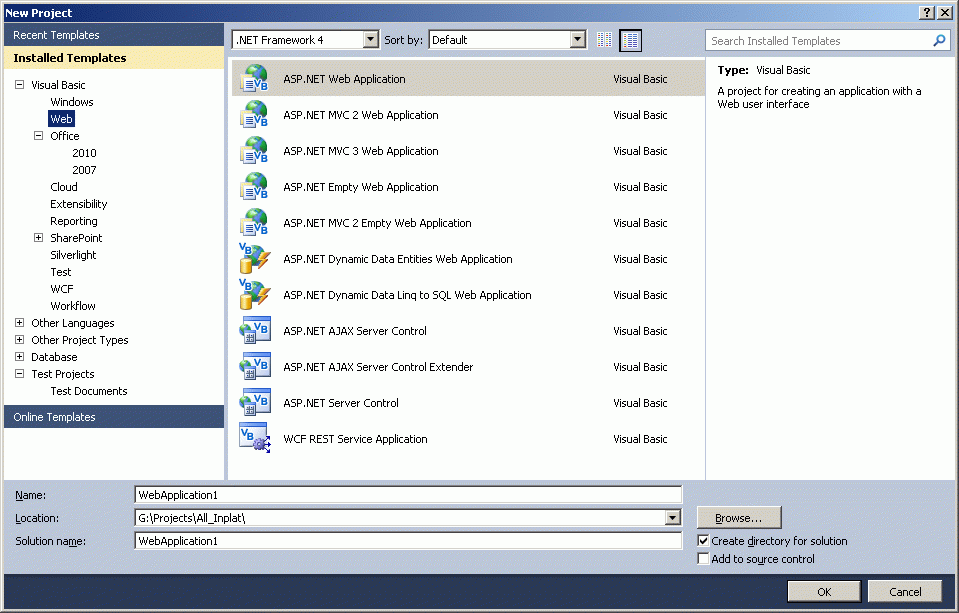Click the WCF REST Service Application icon
This screenshot has height=613, width=959.
254,438
